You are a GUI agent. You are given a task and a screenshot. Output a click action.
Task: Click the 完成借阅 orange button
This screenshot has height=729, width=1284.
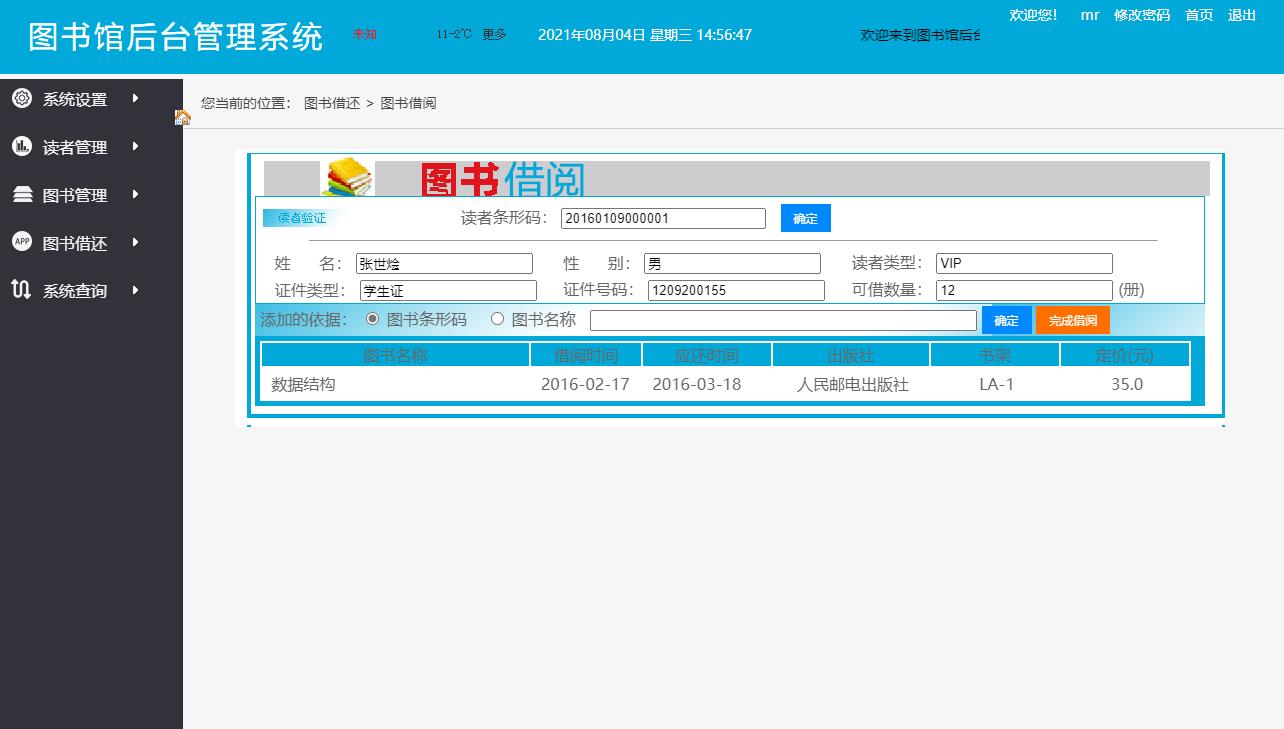pyautogui.click(x=1071, y=320)
